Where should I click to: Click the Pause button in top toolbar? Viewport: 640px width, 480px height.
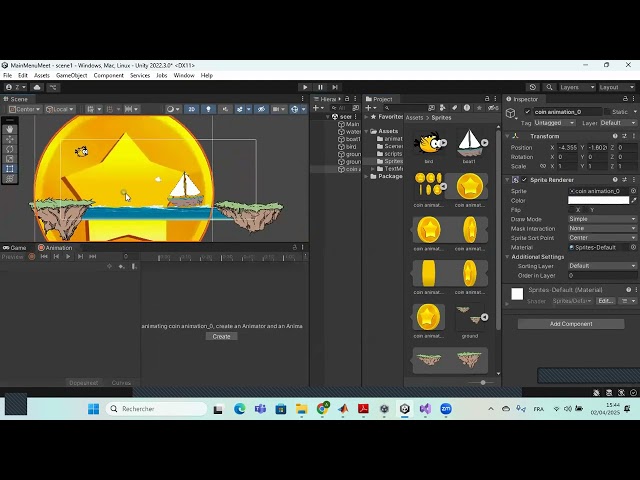pos(320,87)
